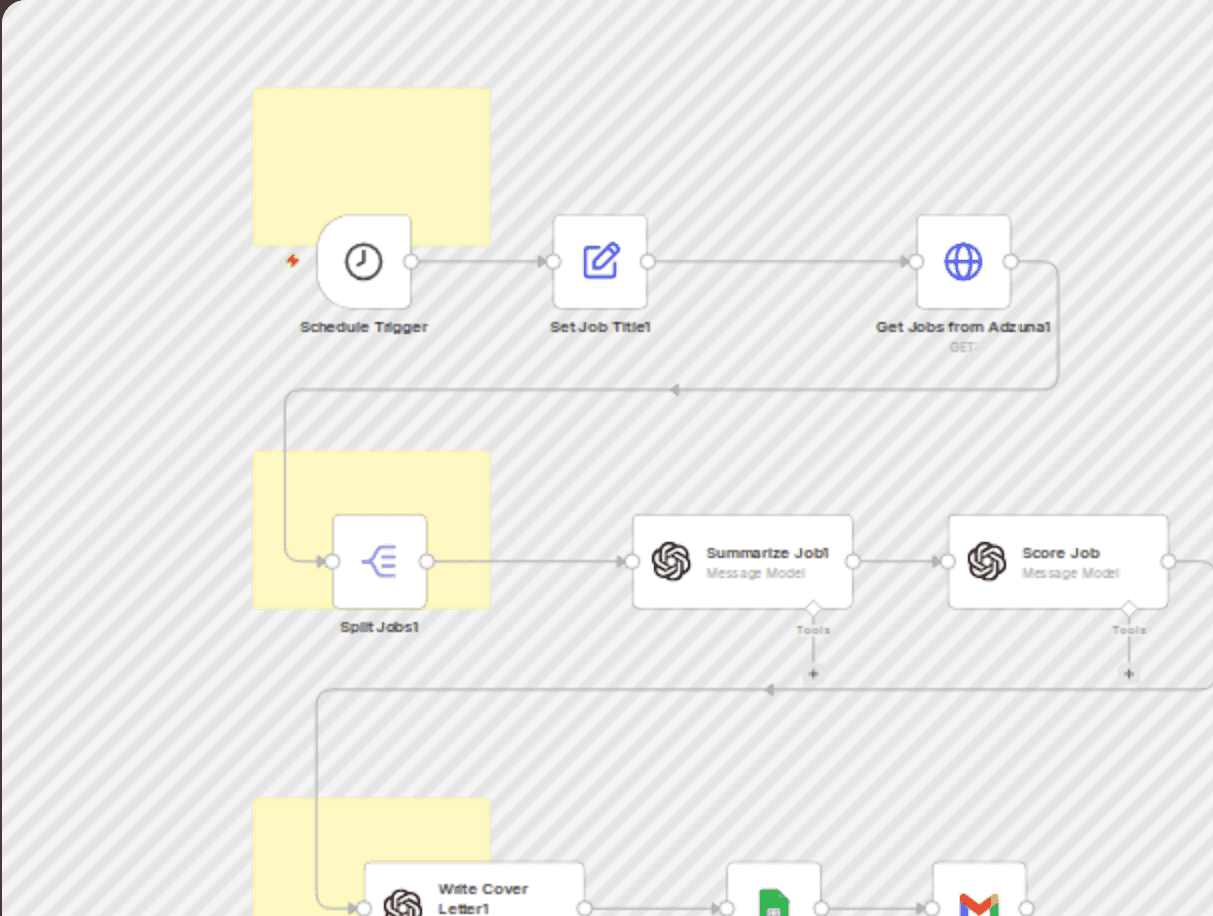The image size is (1213, 916).
Task: Click the Tools diamond connector of Score Job
Action: pyautogui.click(x=1129, y=609)
